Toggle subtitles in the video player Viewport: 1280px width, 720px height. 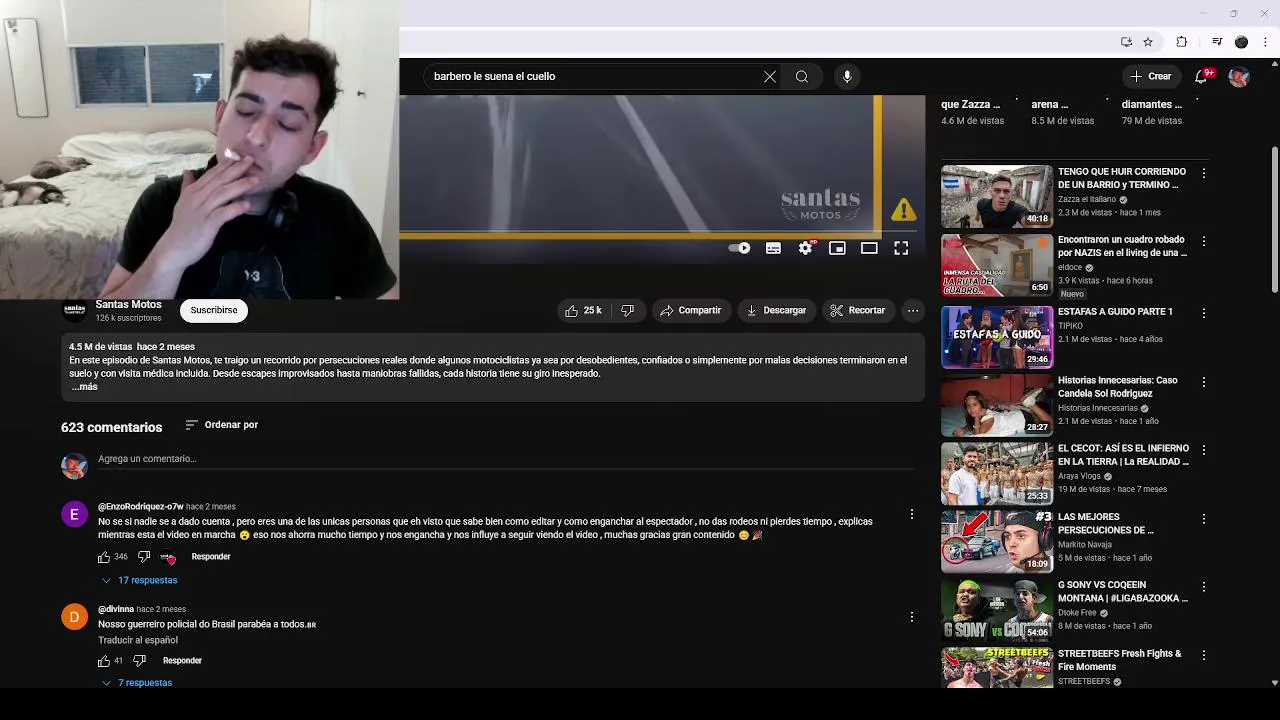click(773, 248)
